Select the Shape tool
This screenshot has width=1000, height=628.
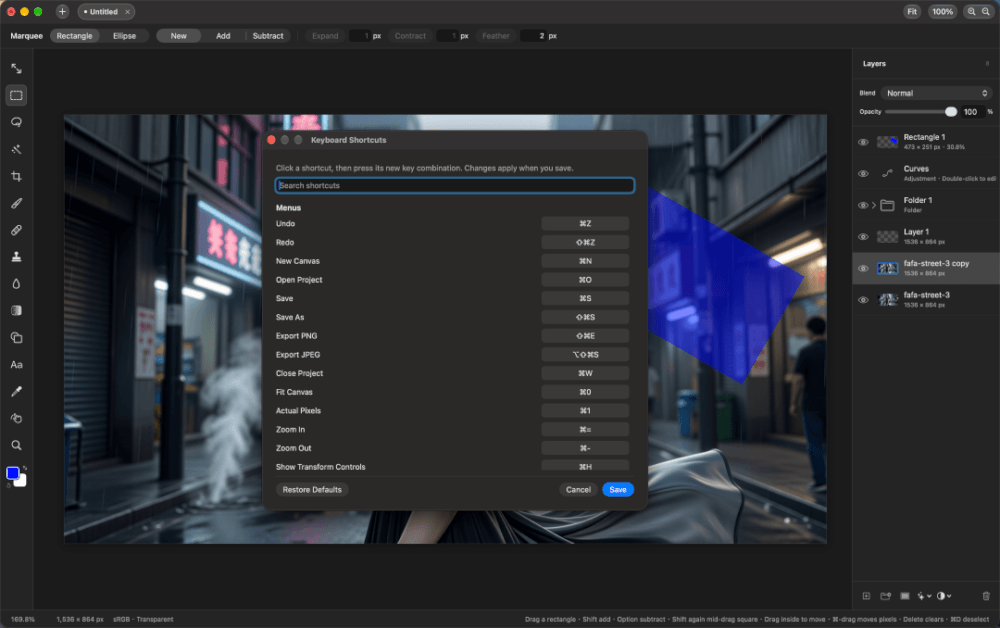pyautogui.click(x=17, y=338)
